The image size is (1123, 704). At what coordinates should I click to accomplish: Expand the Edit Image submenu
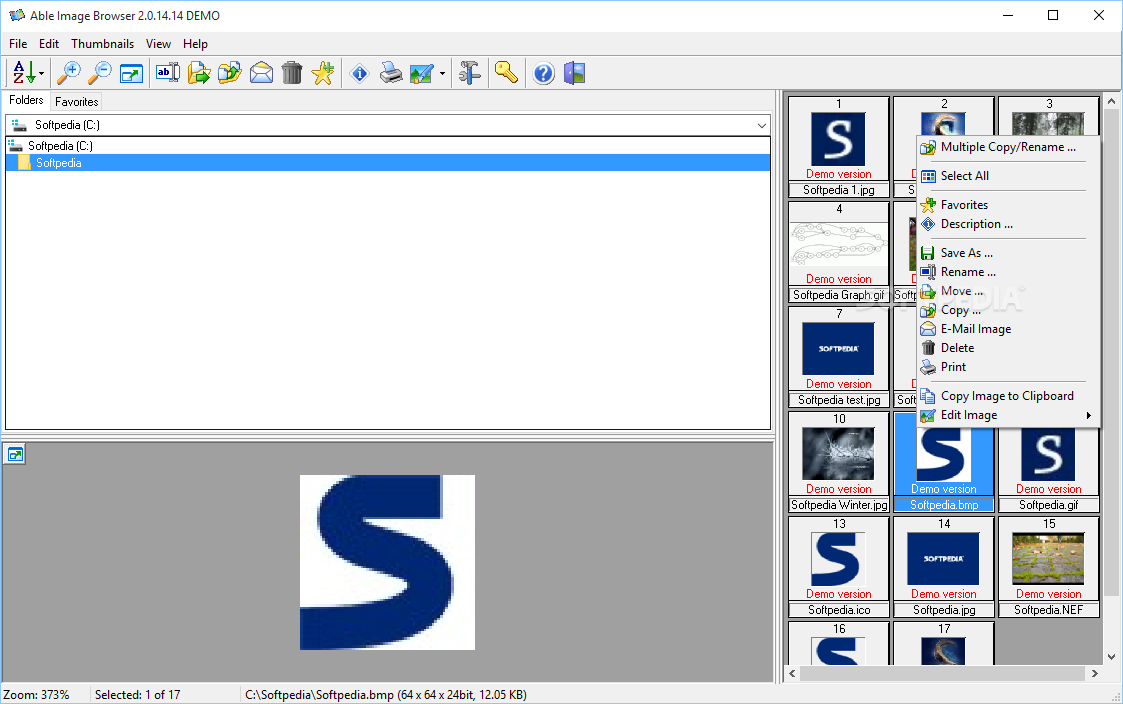click(1008, 415)
